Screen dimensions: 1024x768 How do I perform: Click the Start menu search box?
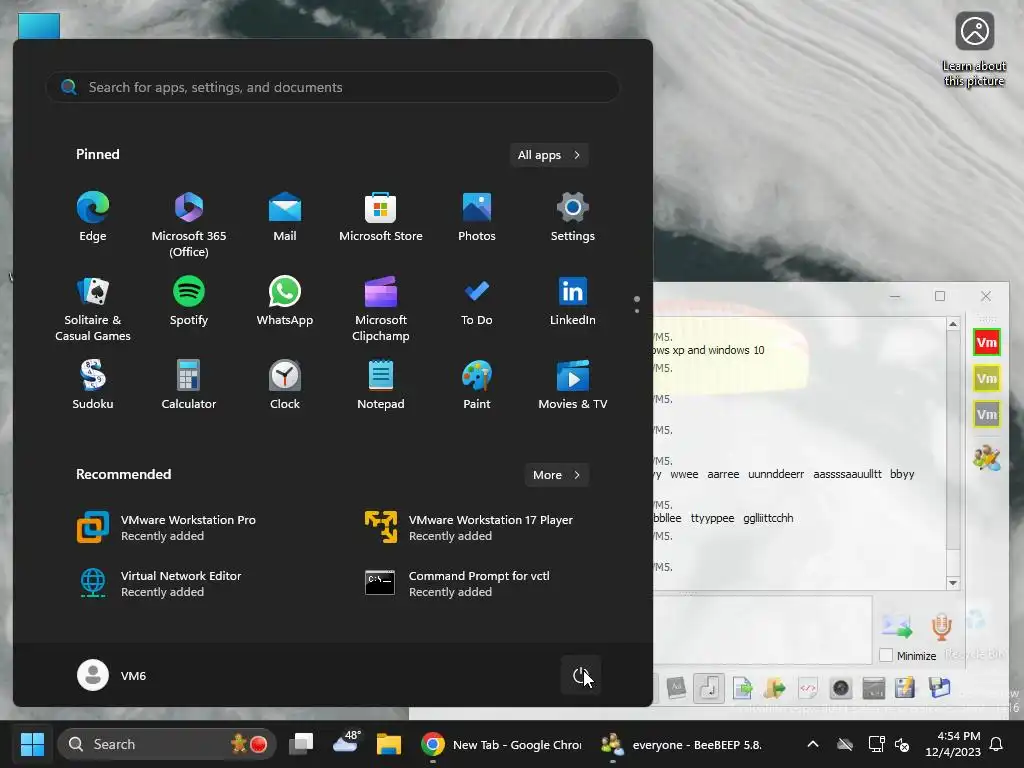[x=333, y=87]
